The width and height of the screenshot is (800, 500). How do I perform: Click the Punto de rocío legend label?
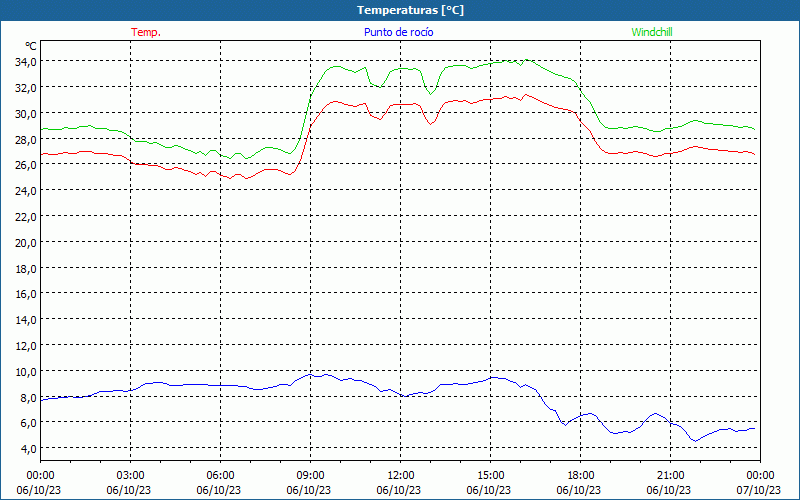[398, 32]
